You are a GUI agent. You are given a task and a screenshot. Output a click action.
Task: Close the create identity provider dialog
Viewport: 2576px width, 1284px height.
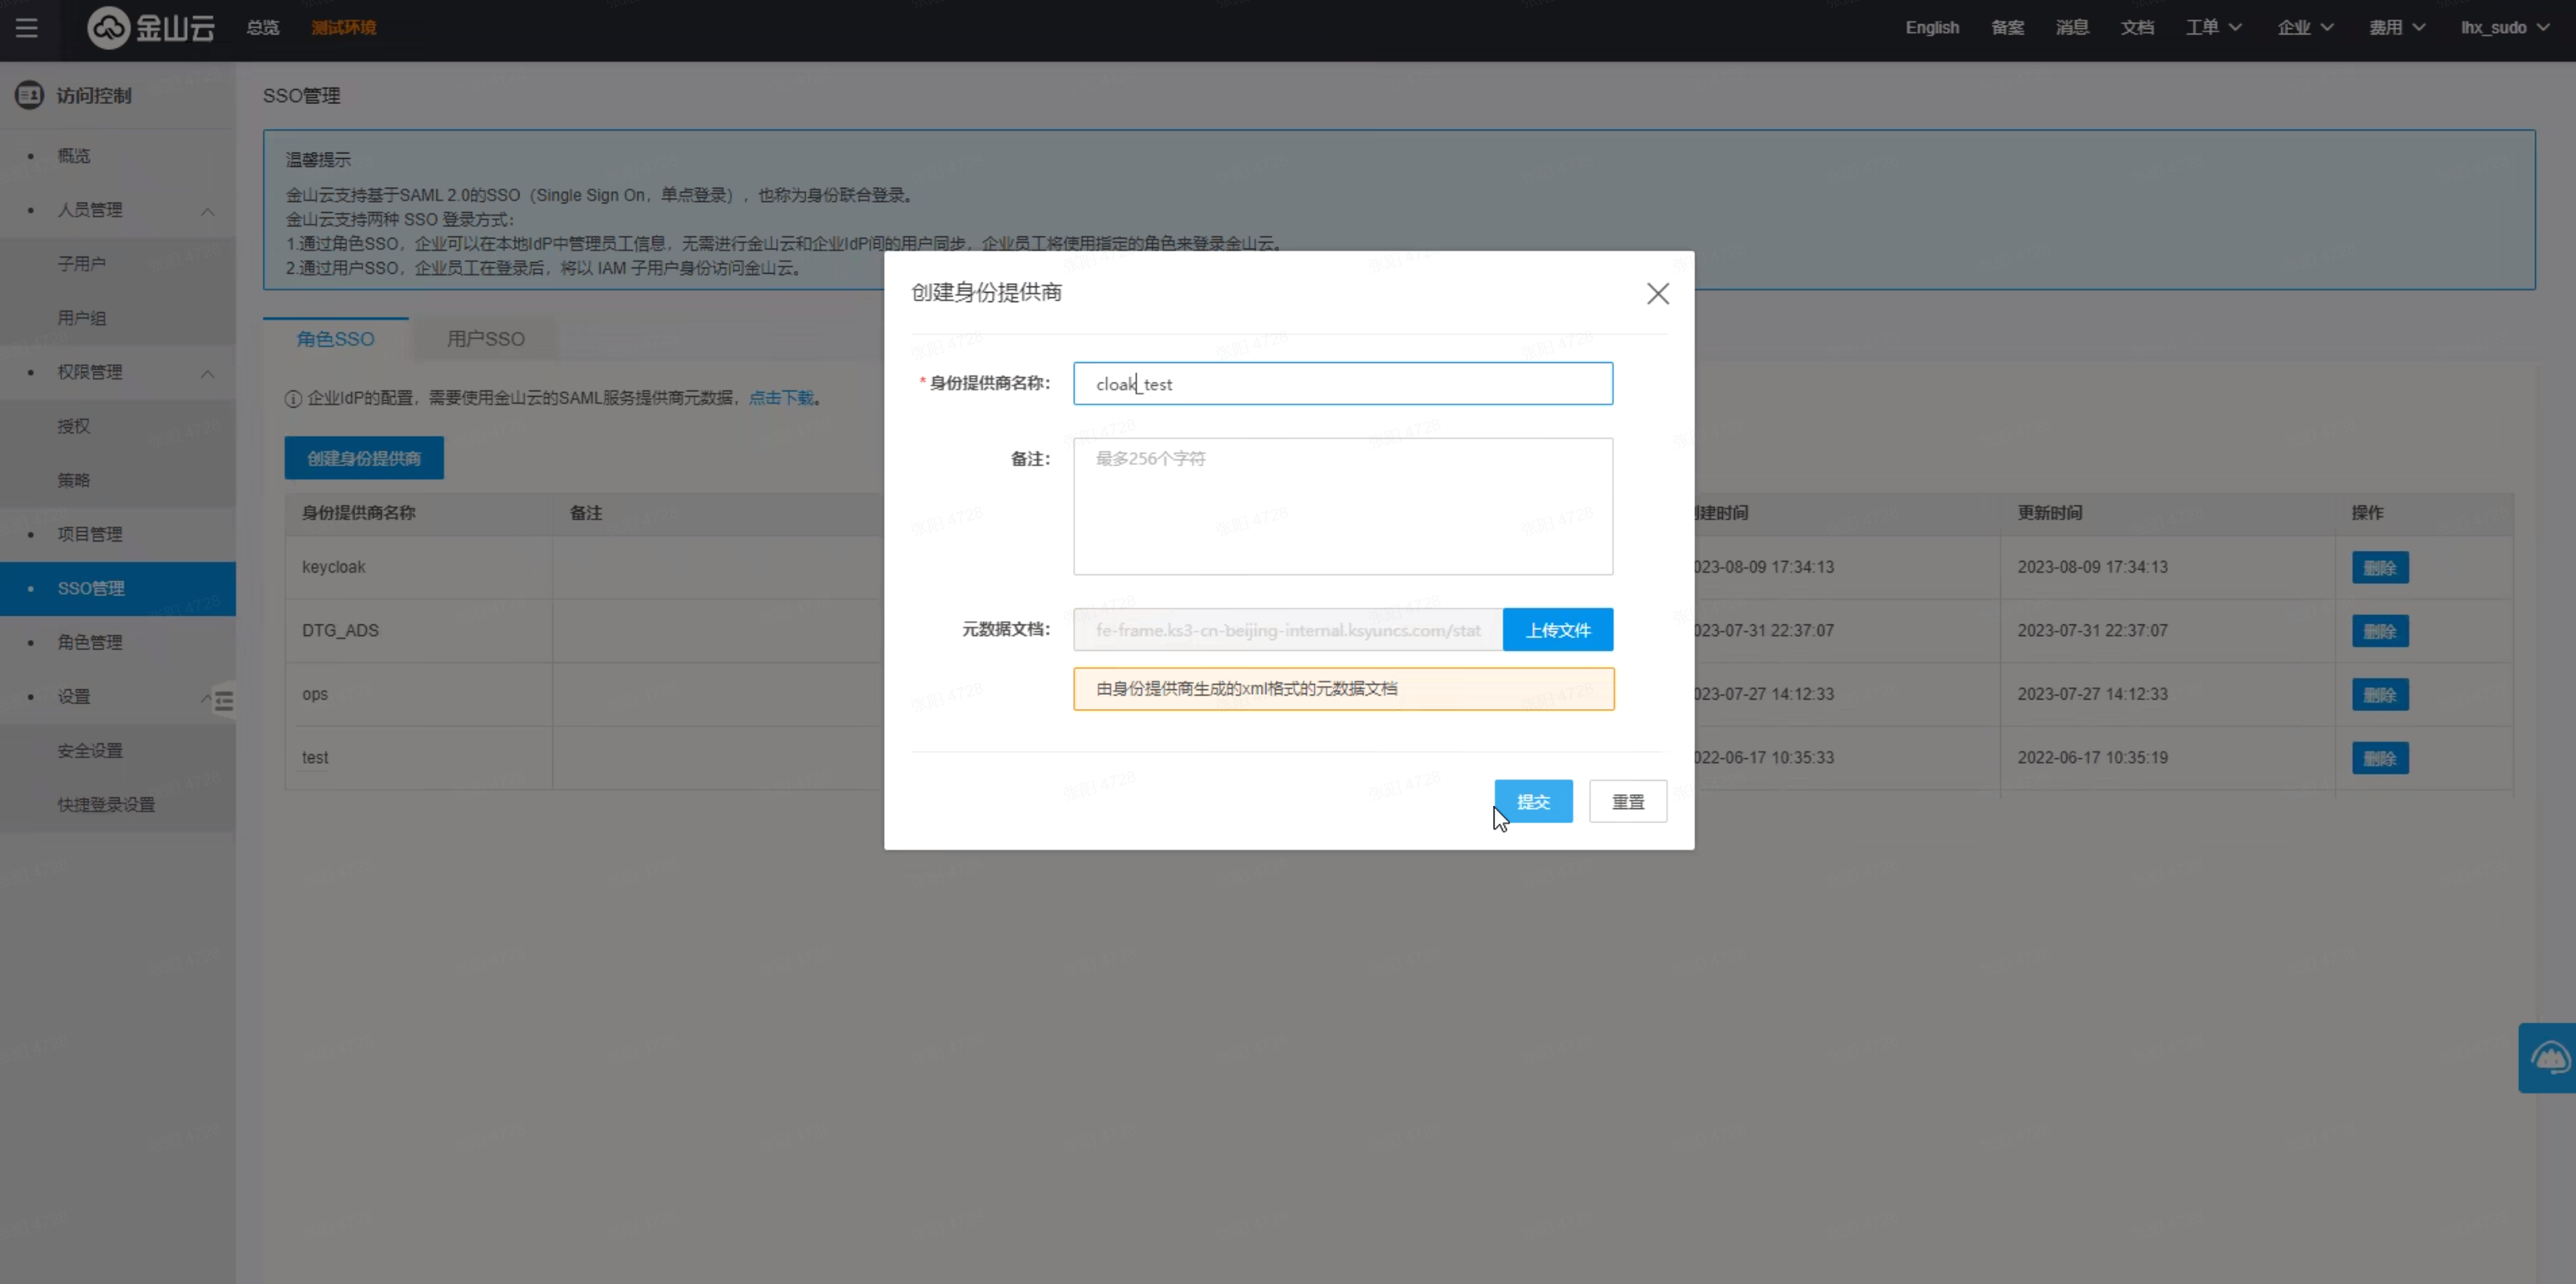[1657, 293]
